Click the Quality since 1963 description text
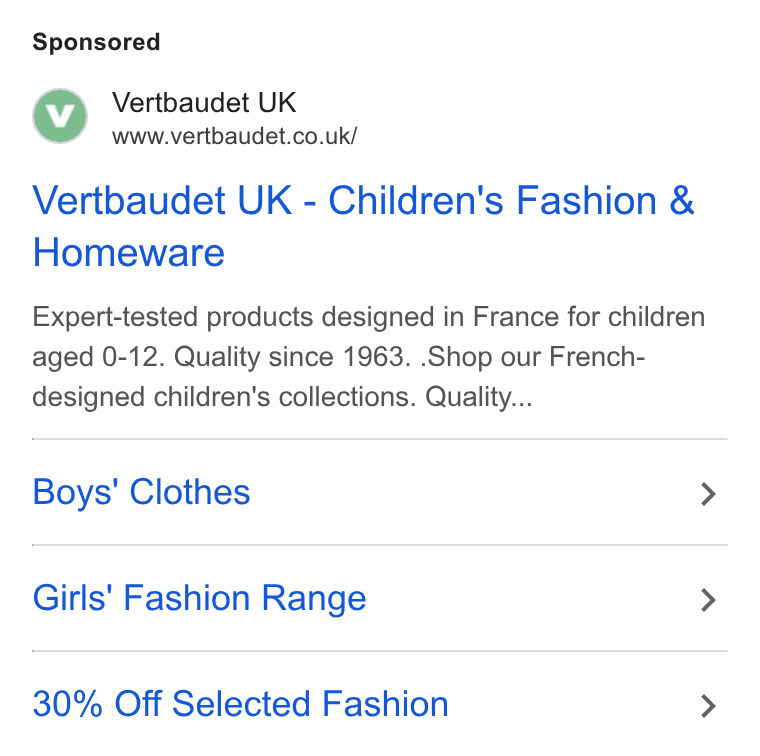Screen dimensions: 760x756 pyautogui.click(x=289, y=357)
